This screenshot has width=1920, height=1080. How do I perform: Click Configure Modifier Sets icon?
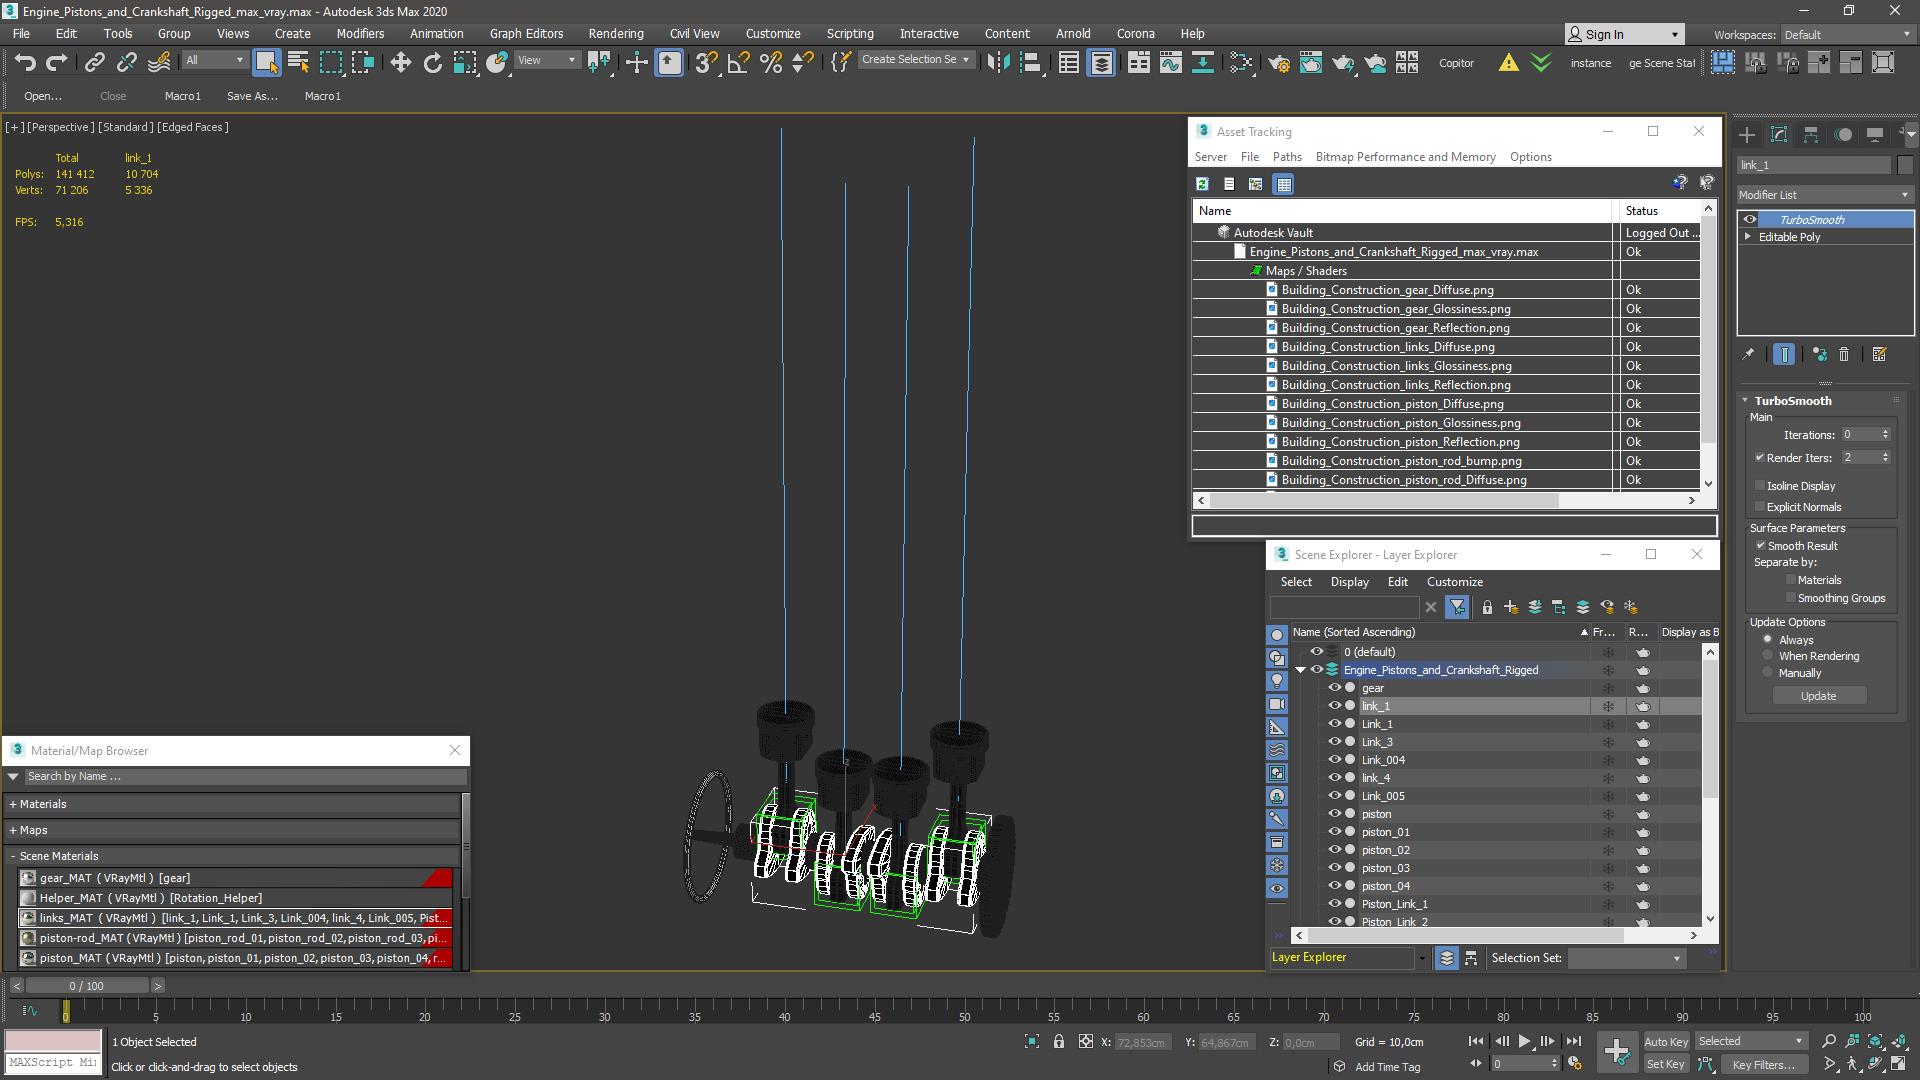1879,354
